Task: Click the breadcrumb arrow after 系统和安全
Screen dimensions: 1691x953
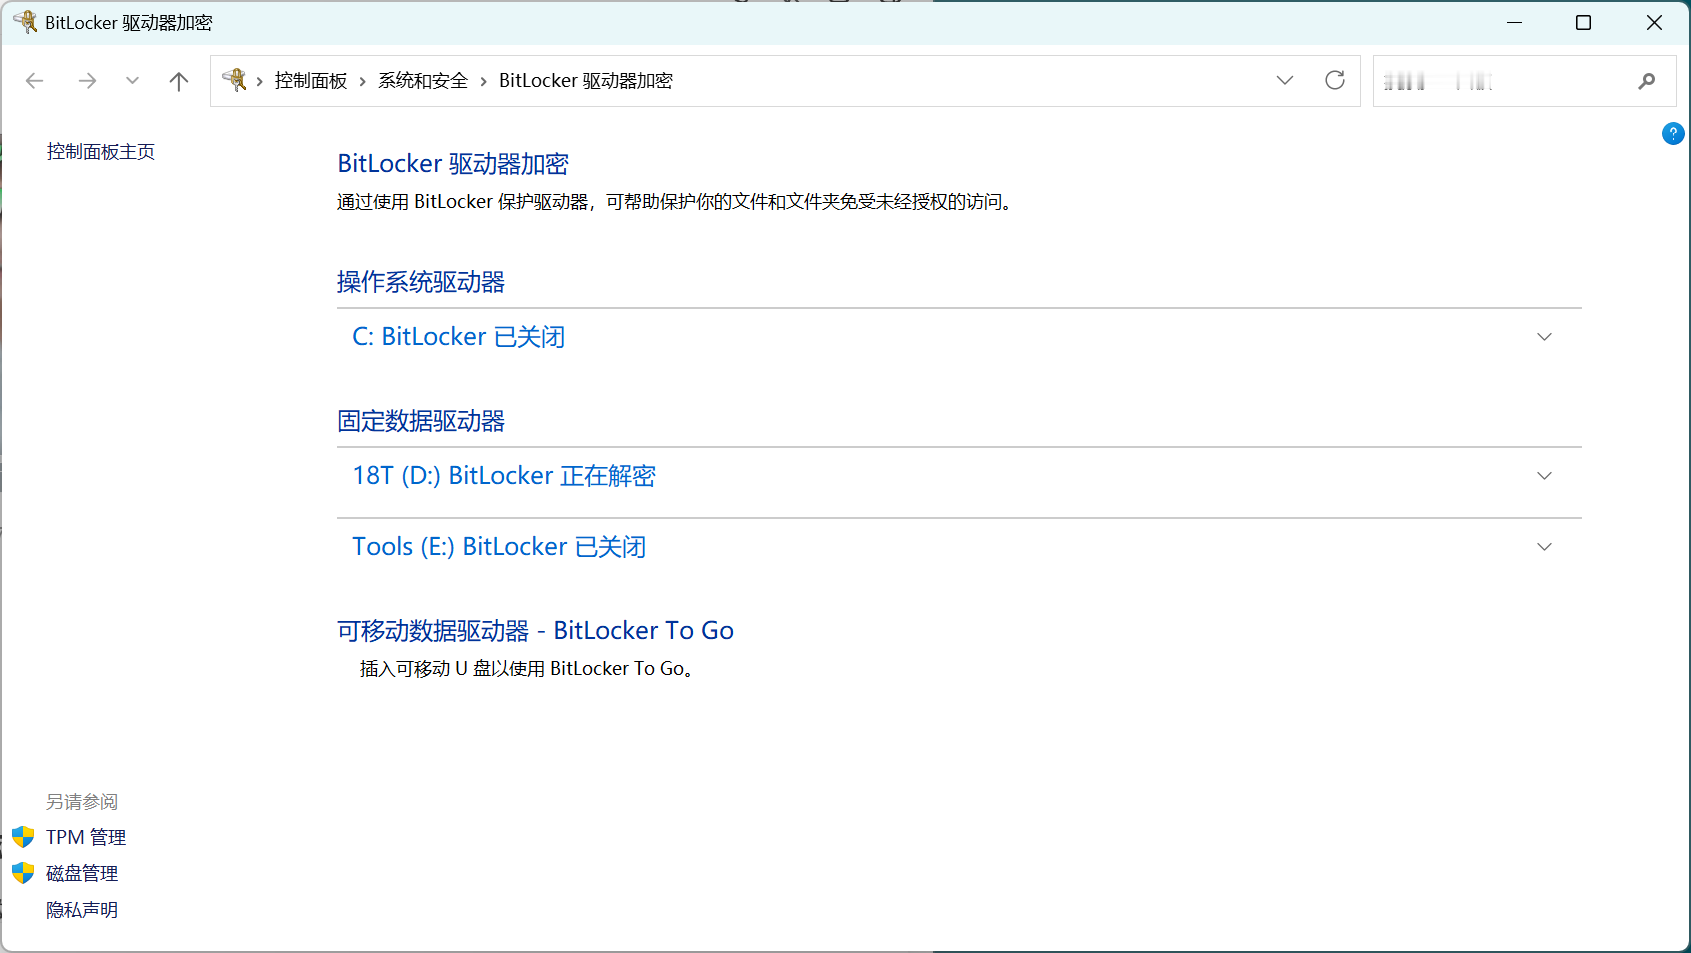Action: point(484,81)
